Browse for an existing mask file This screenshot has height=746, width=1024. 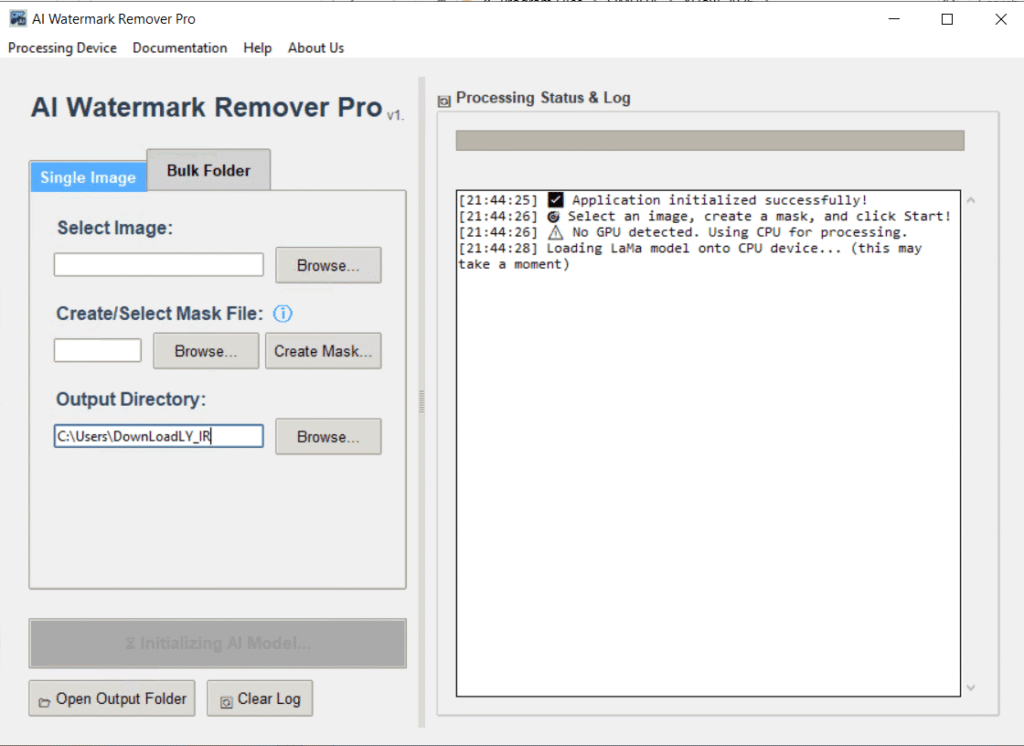[x=205, y=351]
